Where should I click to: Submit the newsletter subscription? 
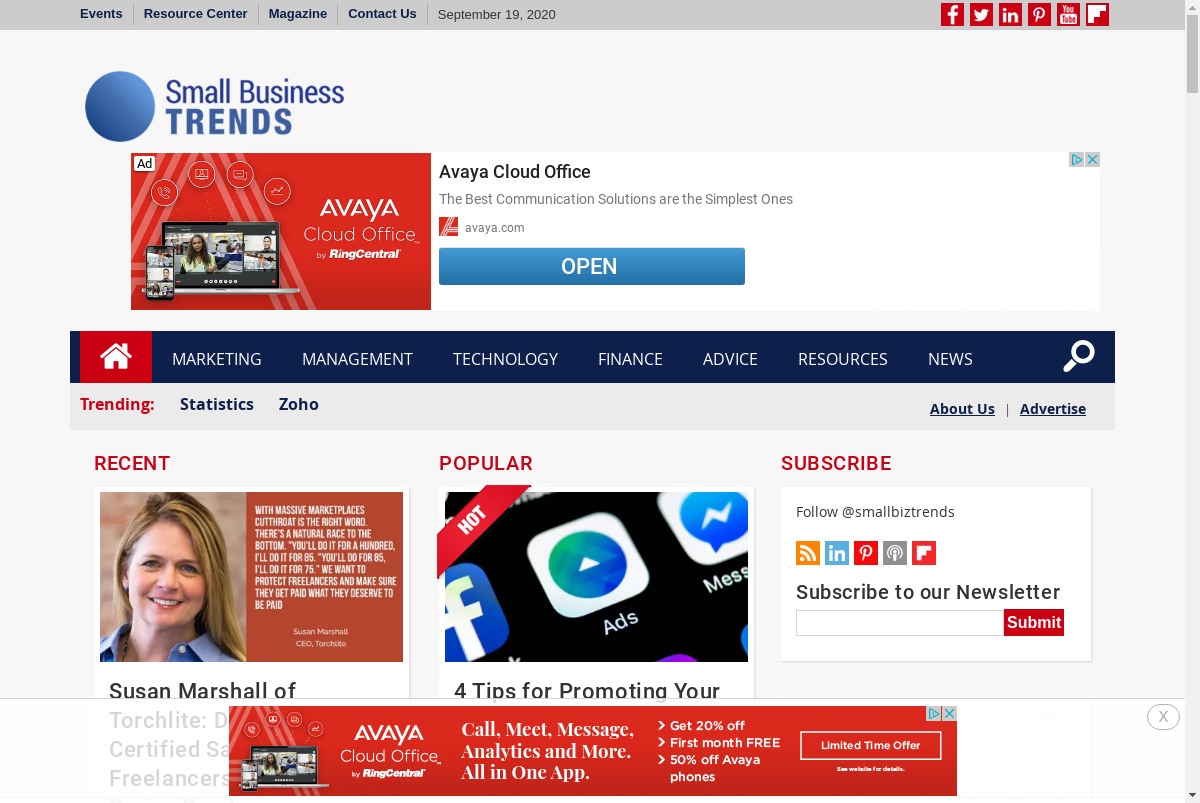coord(1034,622)
